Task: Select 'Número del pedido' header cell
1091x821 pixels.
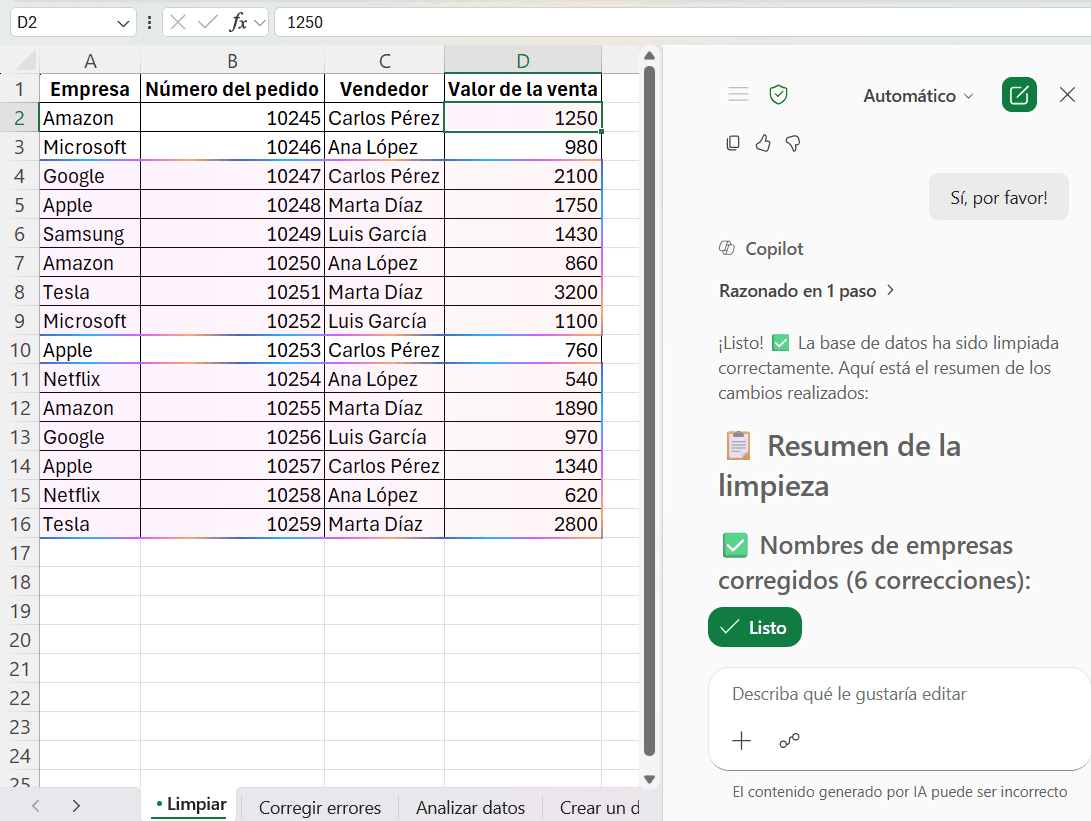Action: pyautogui.click(x=232, y=89)
